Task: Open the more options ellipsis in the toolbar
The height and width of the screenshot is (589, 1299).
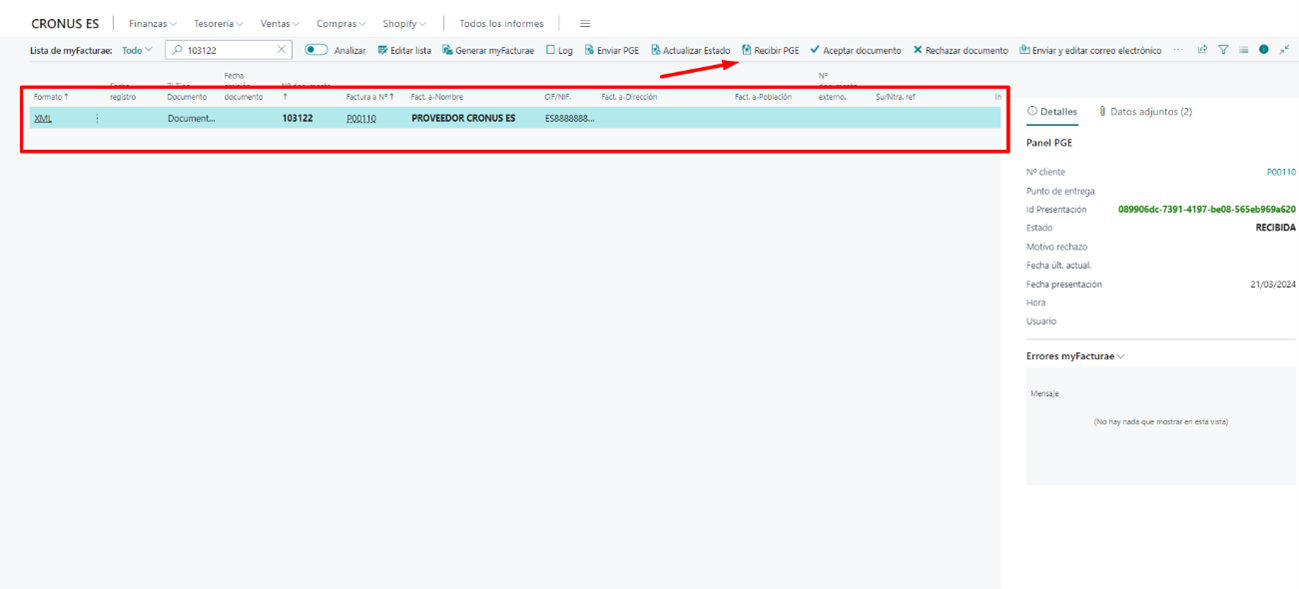Action: pos(1178,50)
